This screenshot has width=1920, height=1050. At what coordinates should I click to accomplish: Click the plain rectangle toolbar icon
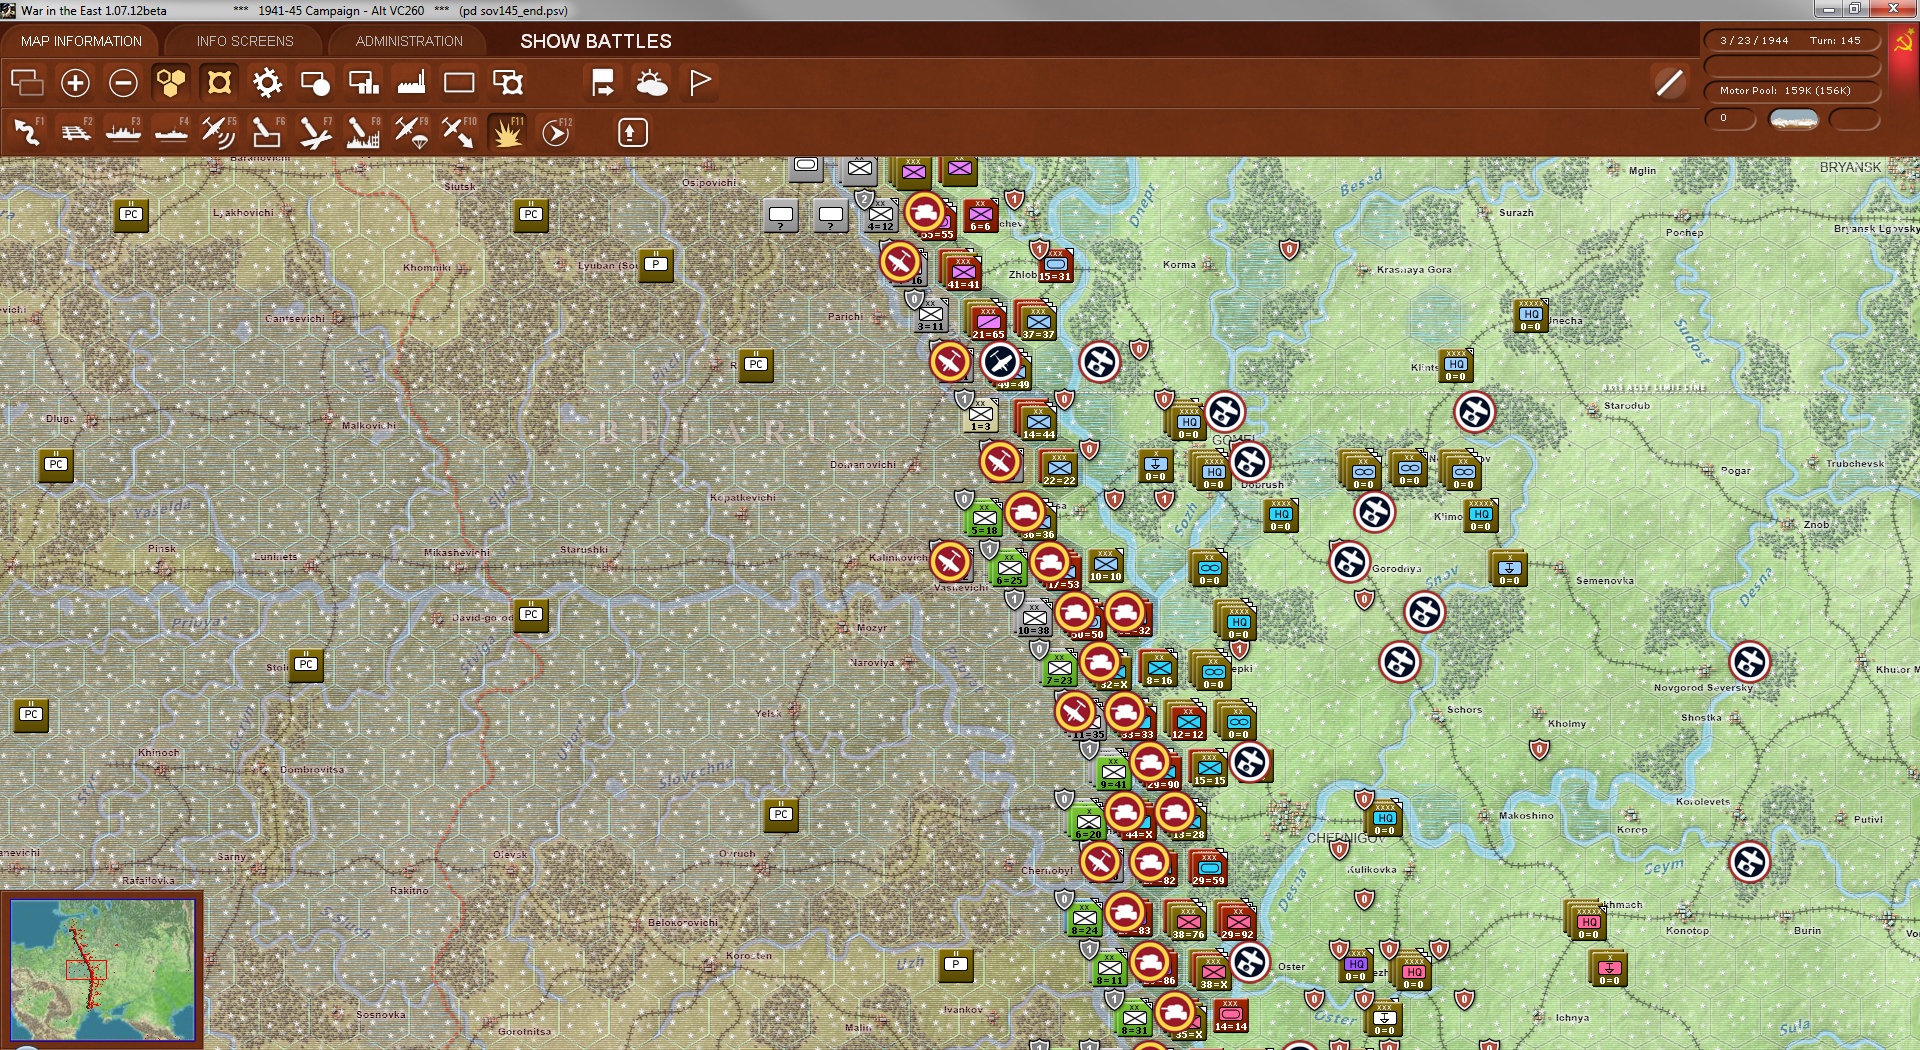pyautogui.click(x=459, y=82)
